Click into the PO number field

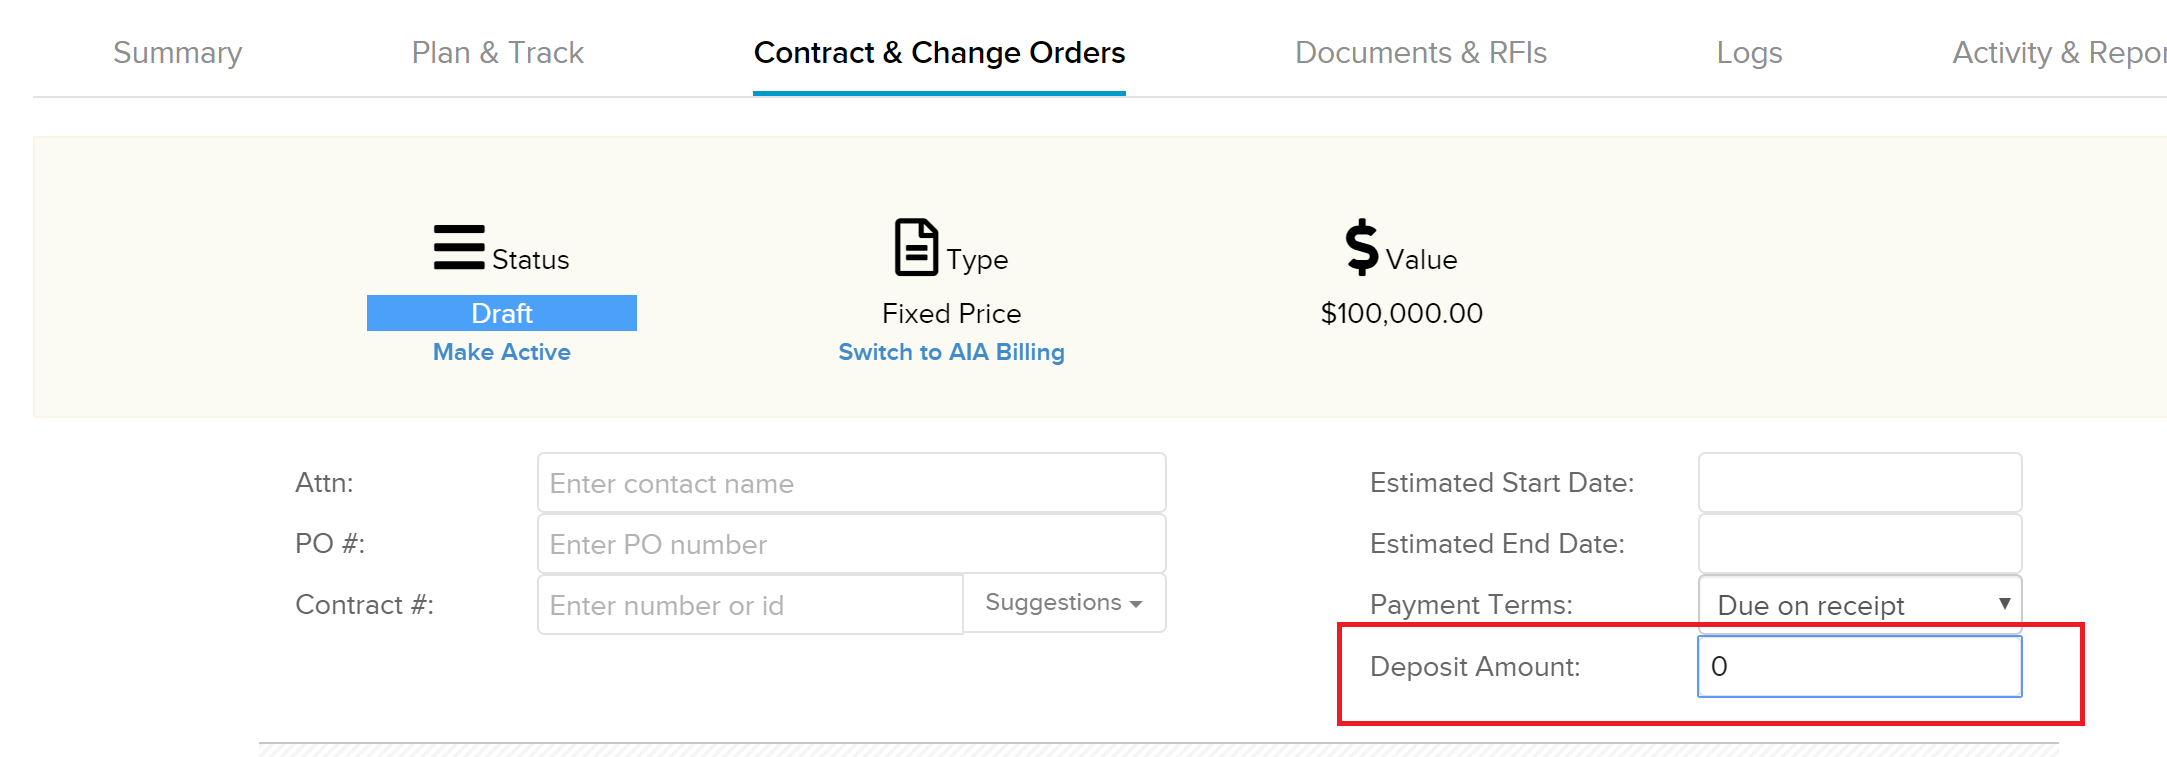pyautogui.click(x=852, y=544)
